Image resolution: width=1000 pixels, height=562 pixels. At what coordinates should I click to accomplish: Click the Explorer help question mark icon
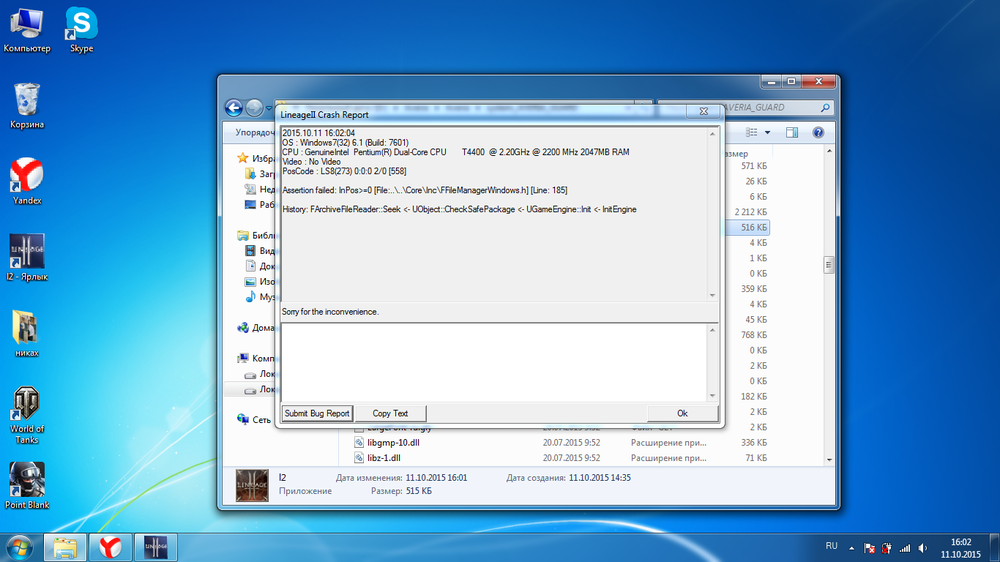(818, 132)
